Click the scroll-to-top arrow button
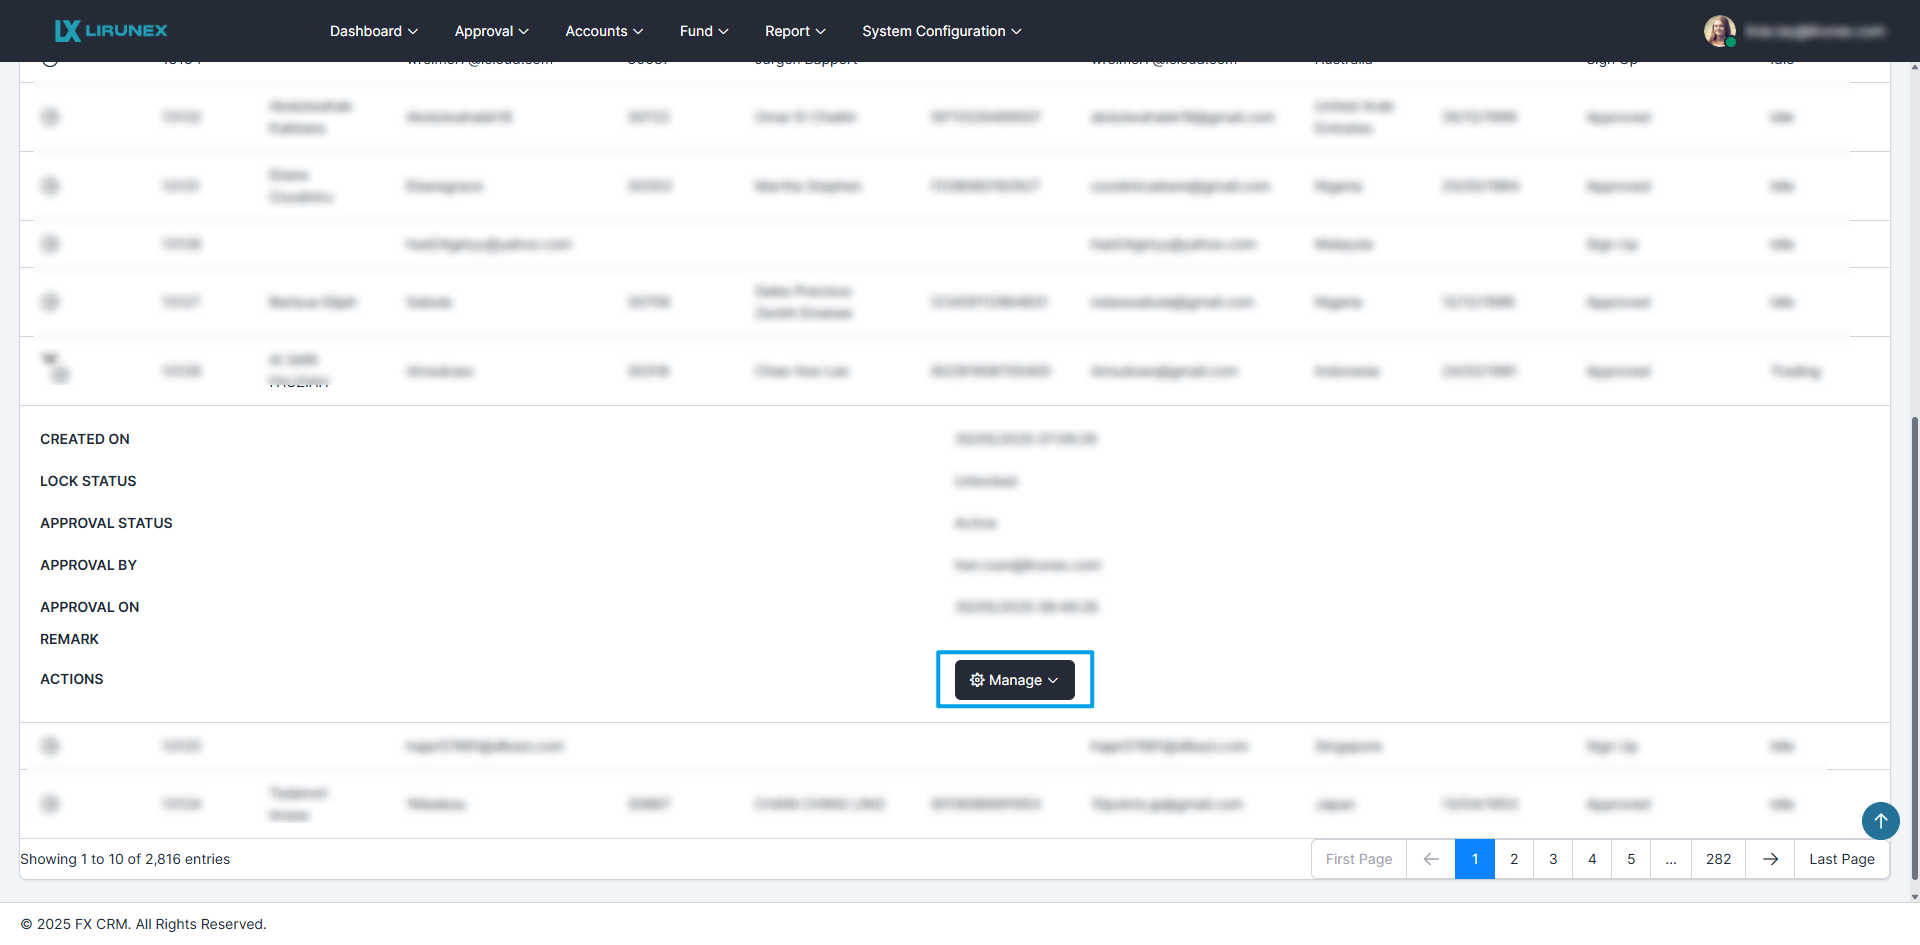Screen dimensions: 1920x945 (1880, 821)
